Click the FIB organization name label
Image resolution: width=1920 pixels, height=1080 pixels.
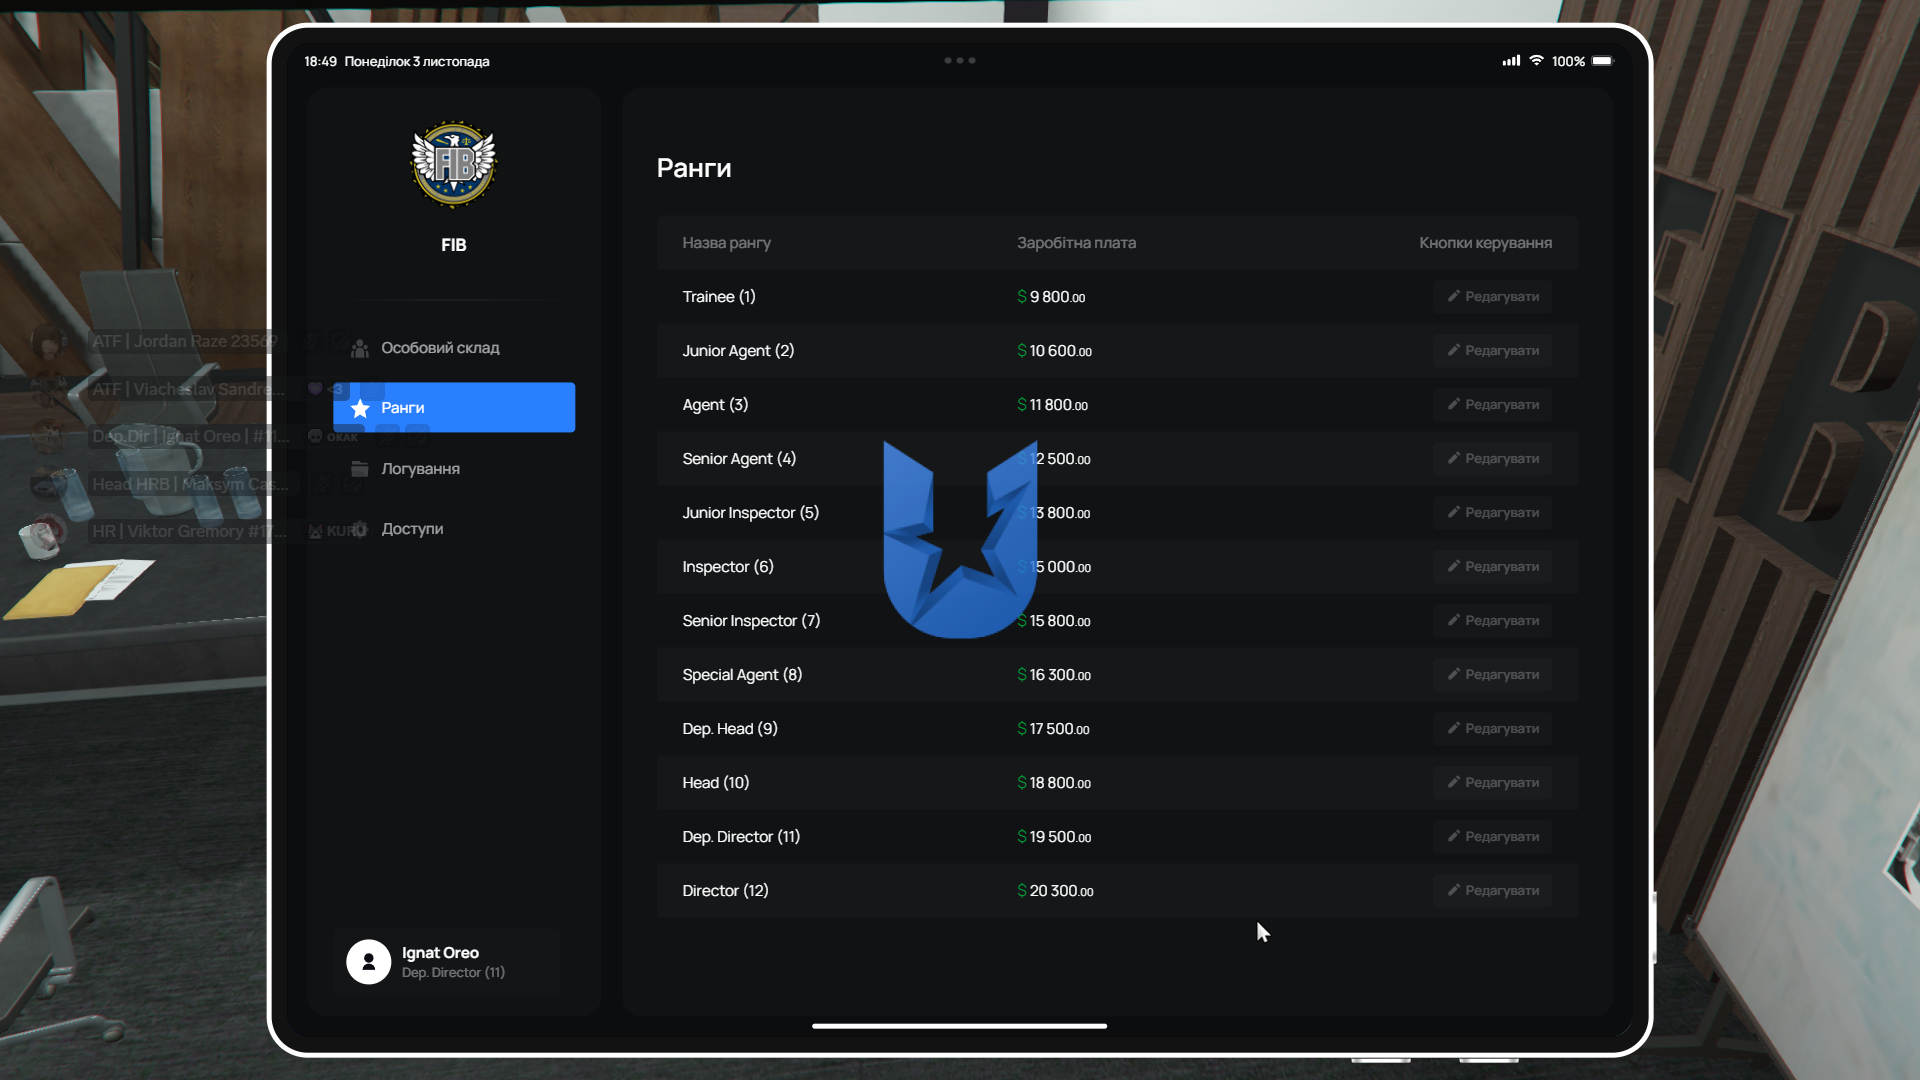click(x=454, y=245)
